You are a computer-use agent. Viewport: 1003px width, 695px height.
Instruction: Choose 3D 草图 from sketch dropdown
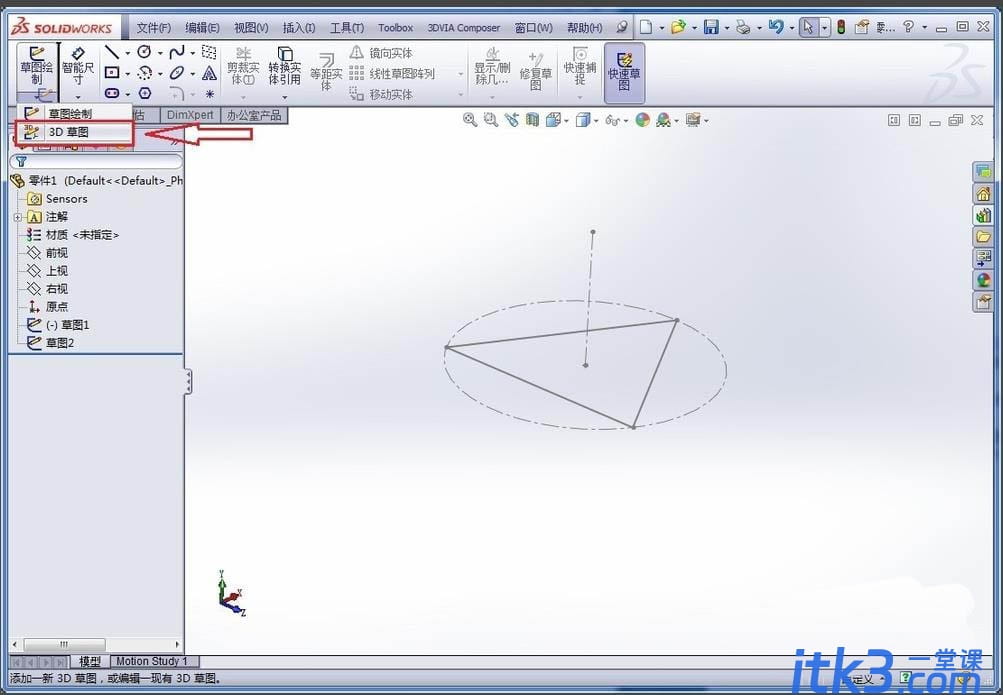(x=74, y=132)
